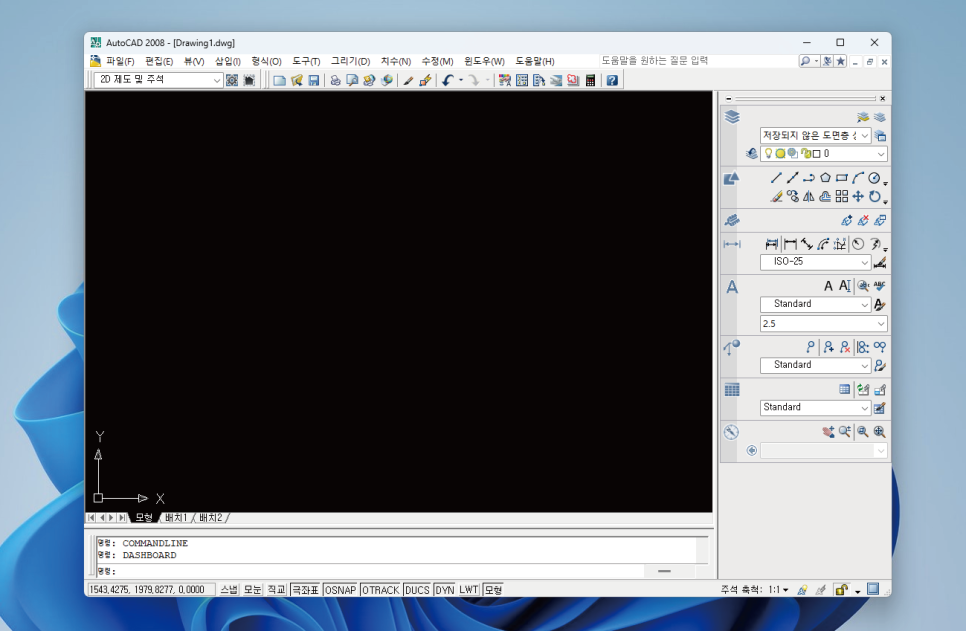The height and width of the screenshot is (631, 966).
Task: Toggle DUCS in status bar
Action: point(417,590)
